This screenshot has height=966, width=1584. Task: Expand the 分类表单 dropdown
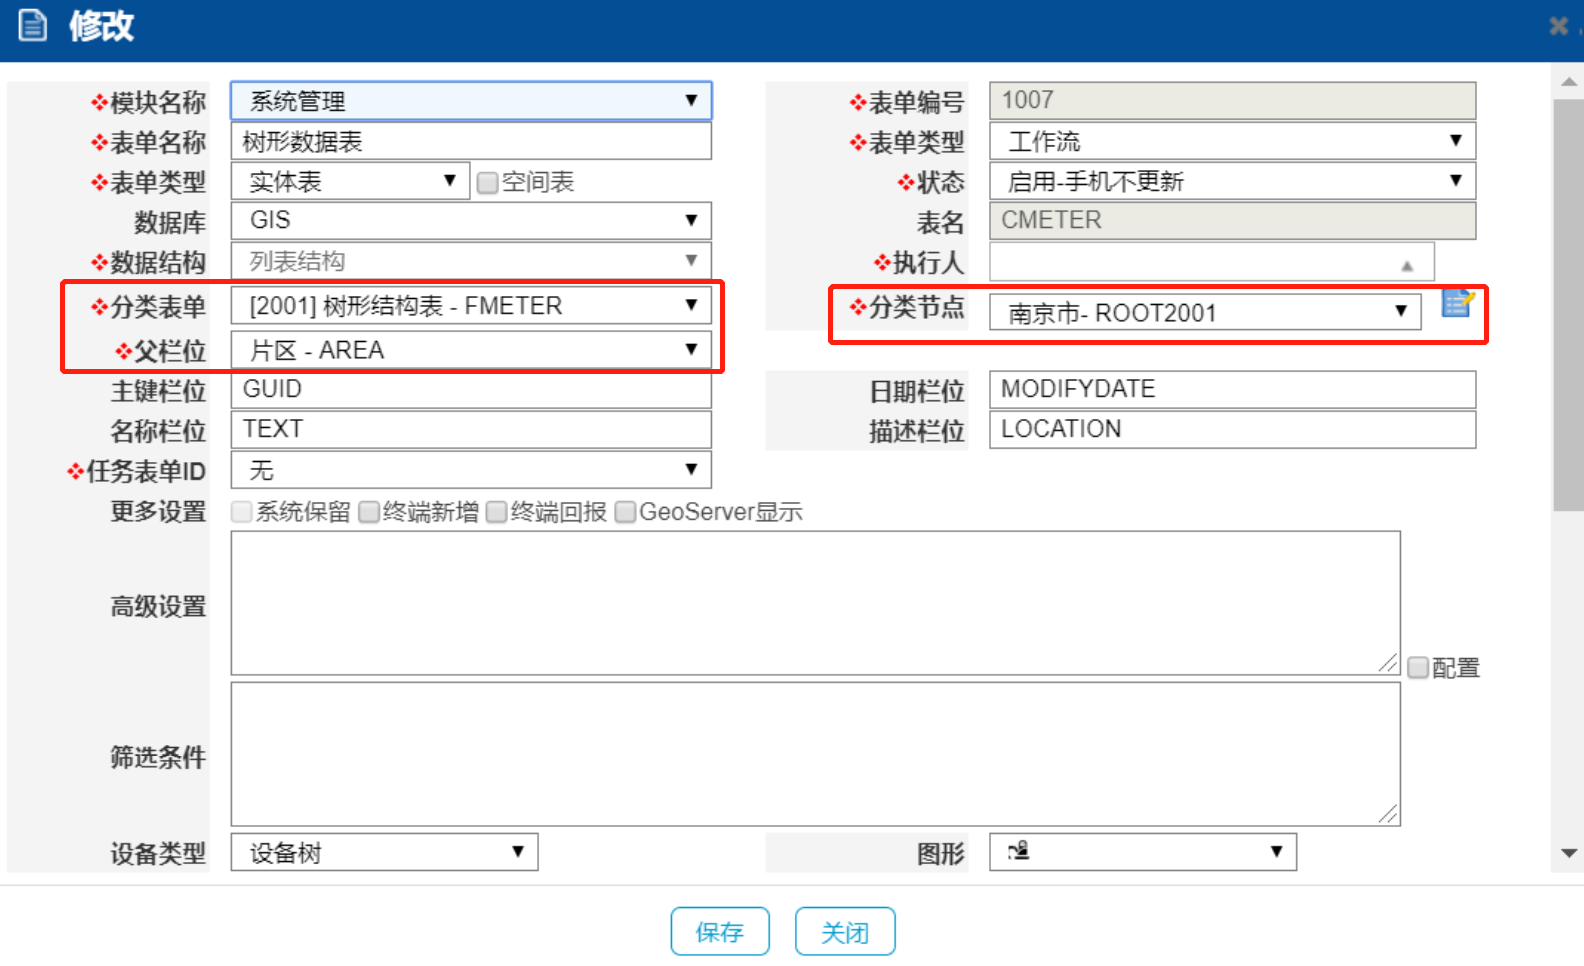471,306
